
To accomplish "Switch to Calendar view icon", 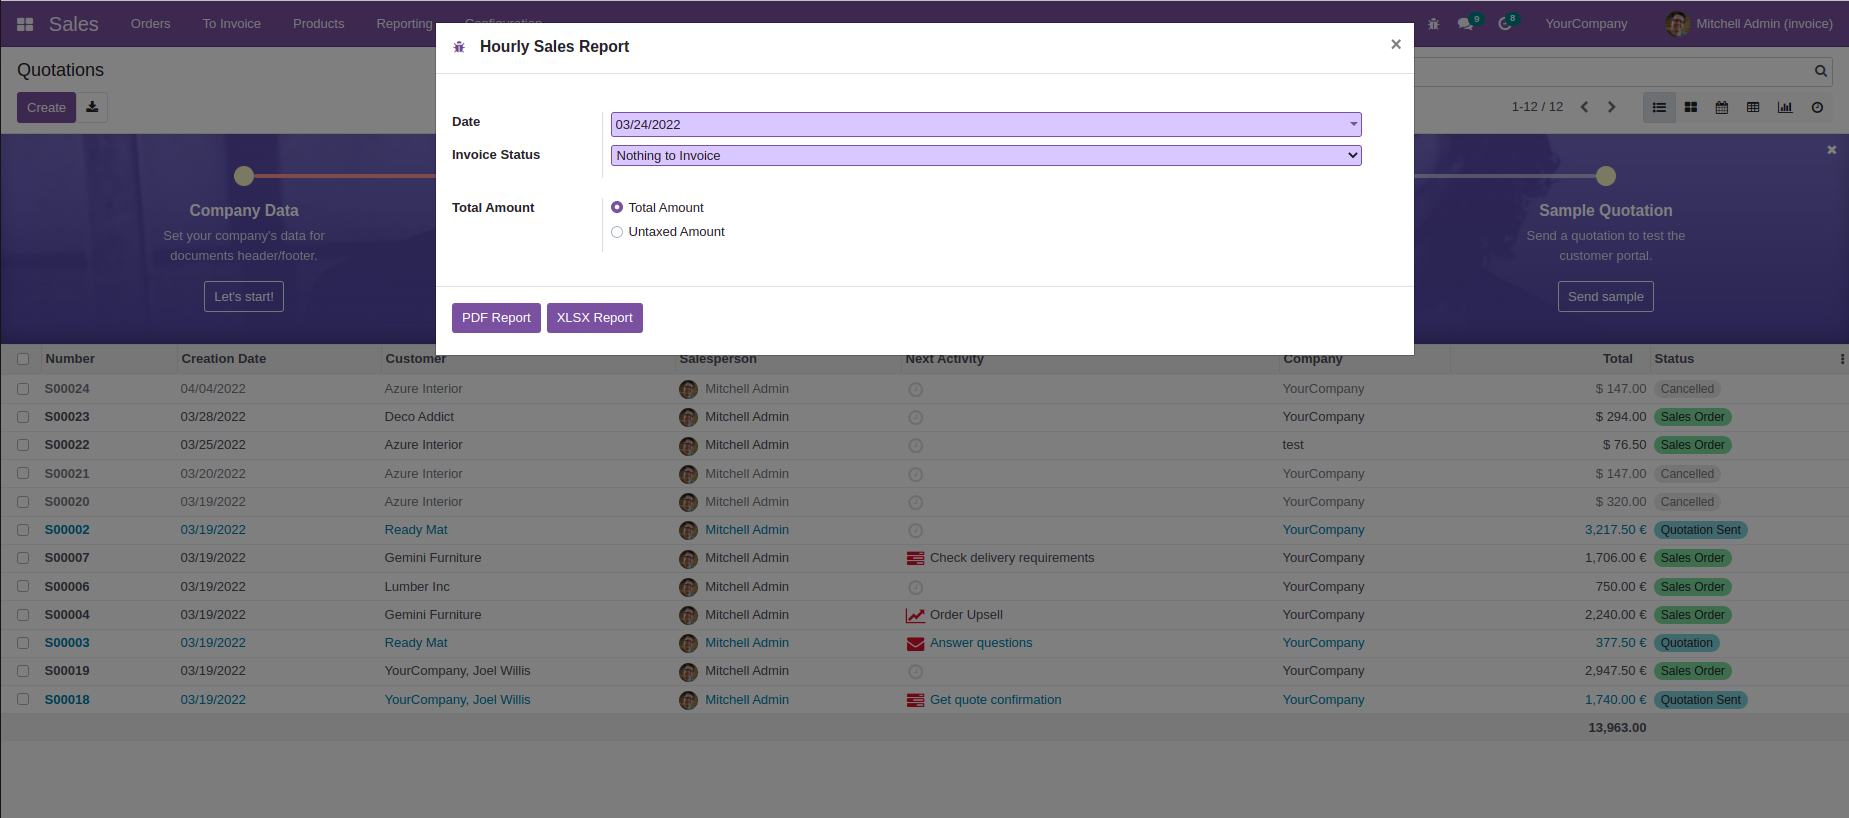I will click(x=1722, y=107).
